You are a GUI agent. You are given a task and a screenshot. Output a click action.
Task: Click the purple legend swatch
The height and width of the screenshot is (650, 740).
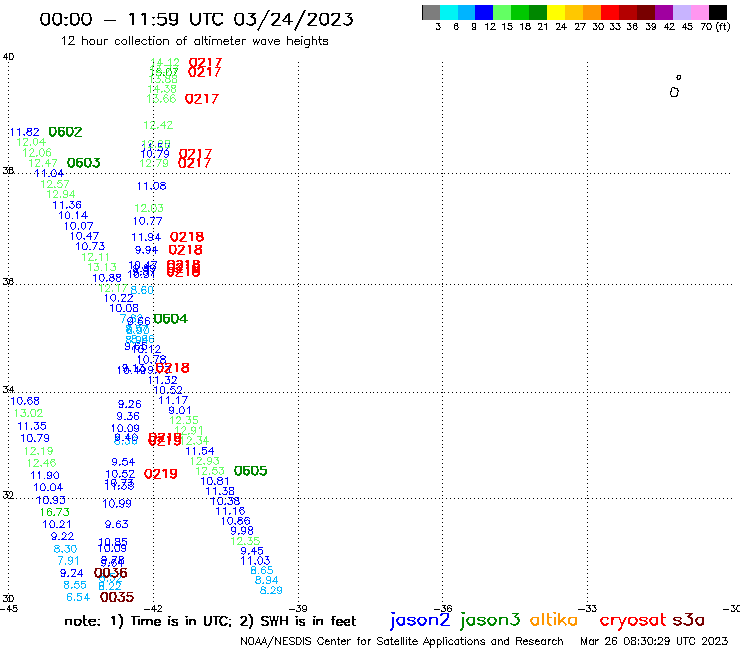click(664, 12)
